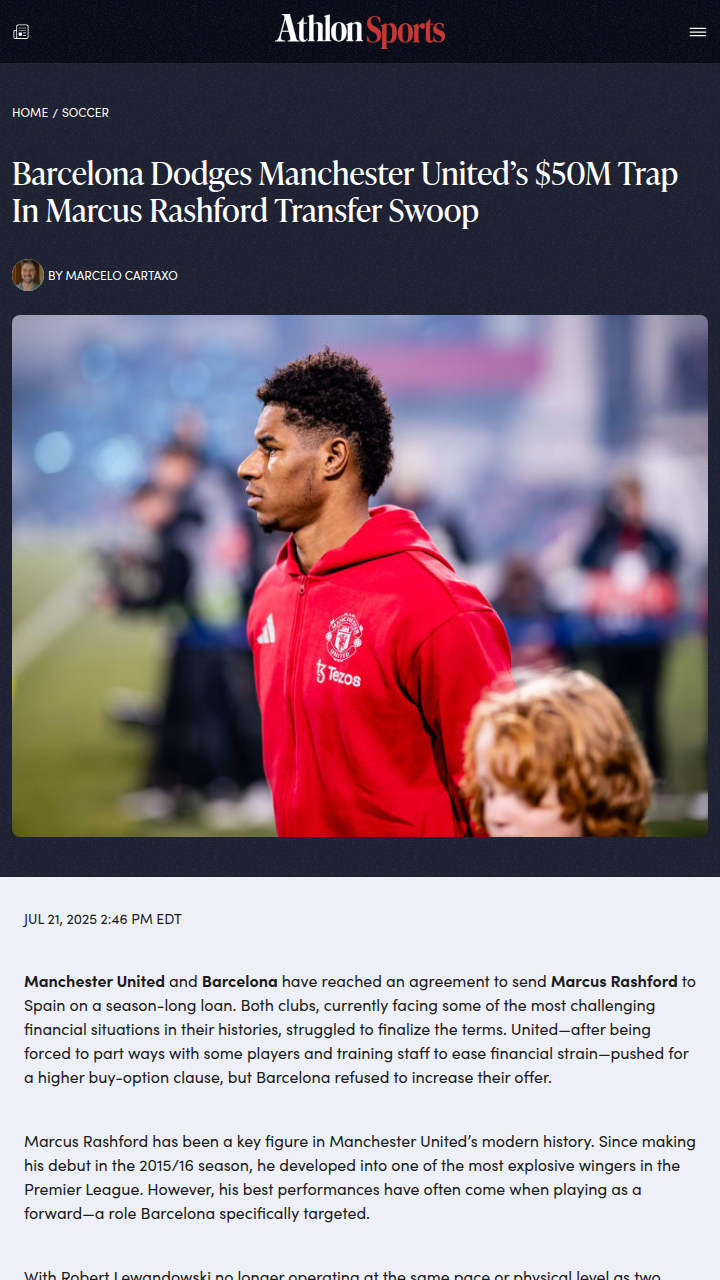Follow the bold Barcelona link in article
720x1280 pixels.
click(x=240, y=981)
